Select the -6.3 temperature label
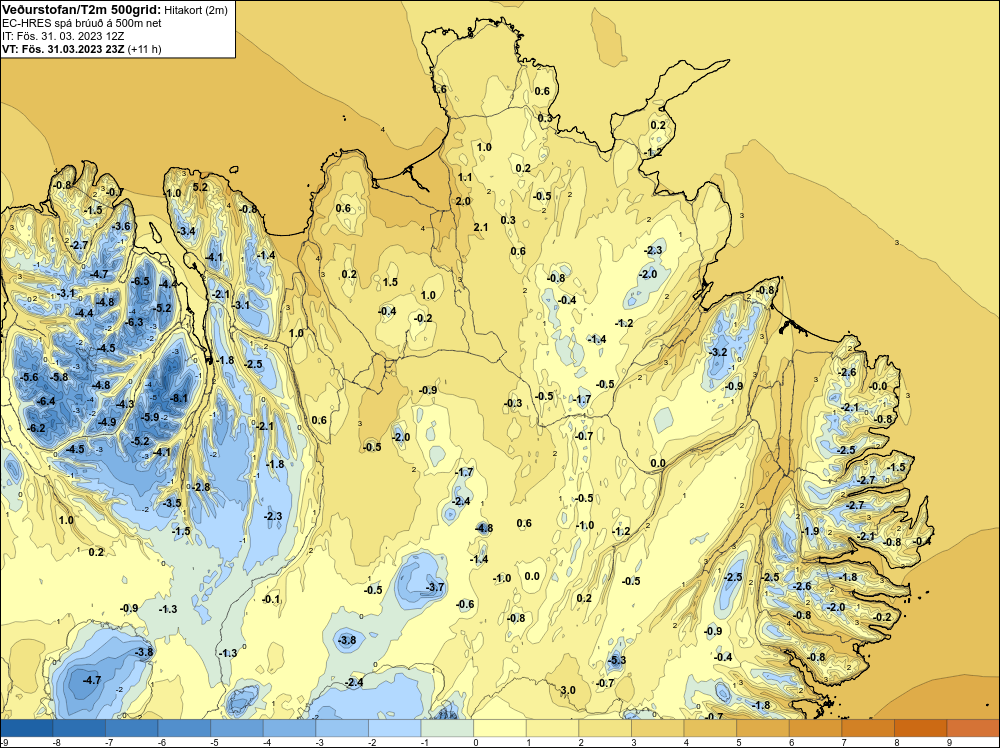 tap(134, 323)
